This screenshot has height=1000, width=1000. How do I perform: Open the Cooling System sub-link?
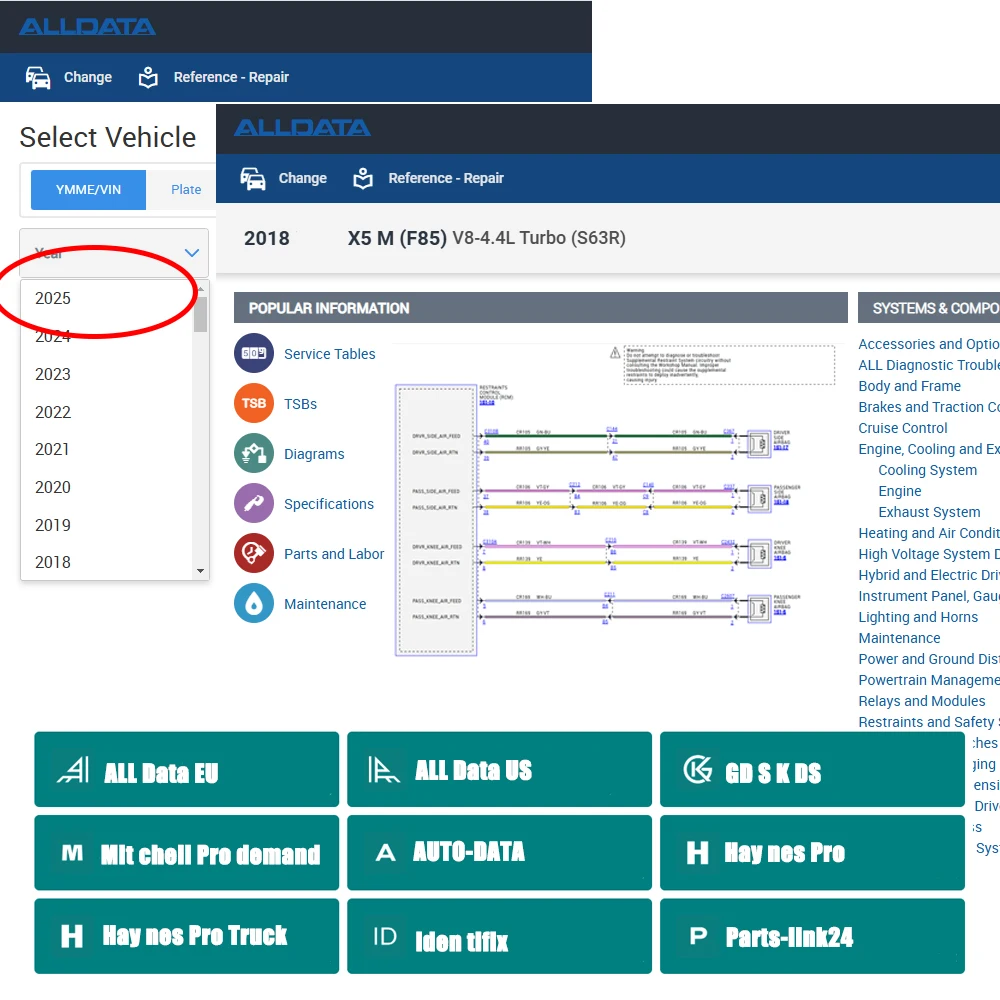[x=927, y=470]
